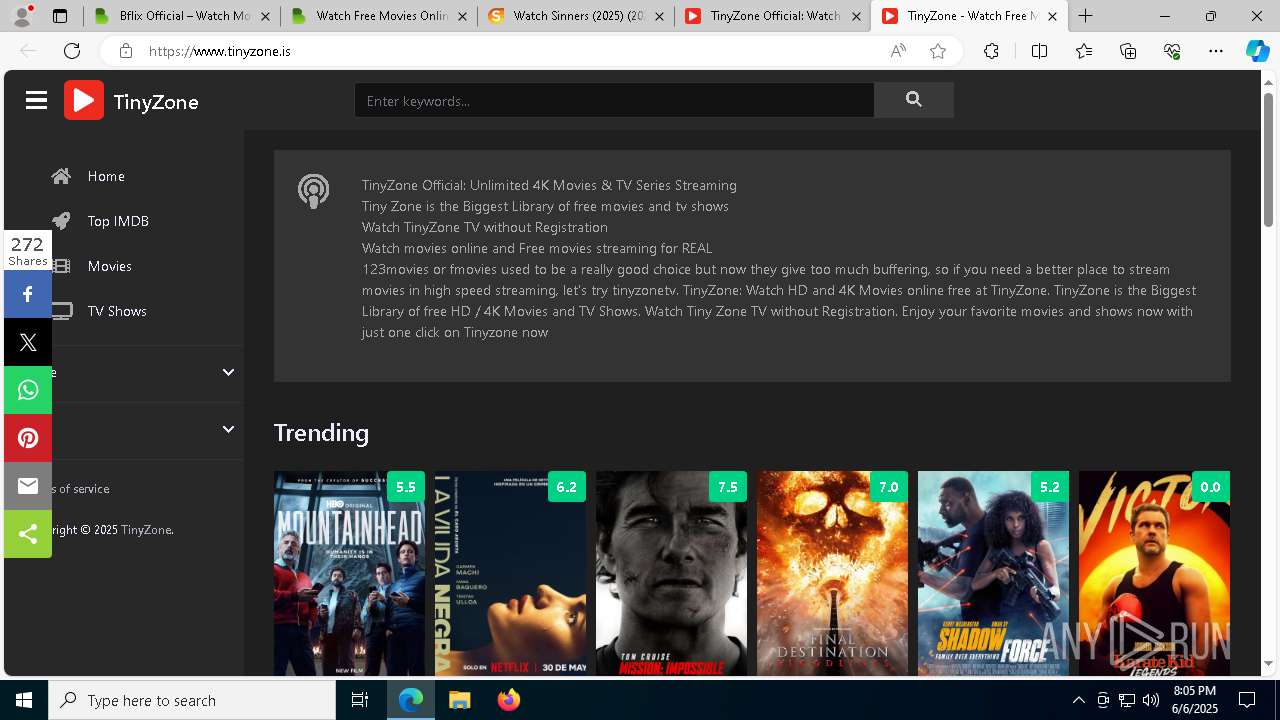1280x720 pixels.
Task: Open Browser essentials icon
Action: click(1172, 51)
